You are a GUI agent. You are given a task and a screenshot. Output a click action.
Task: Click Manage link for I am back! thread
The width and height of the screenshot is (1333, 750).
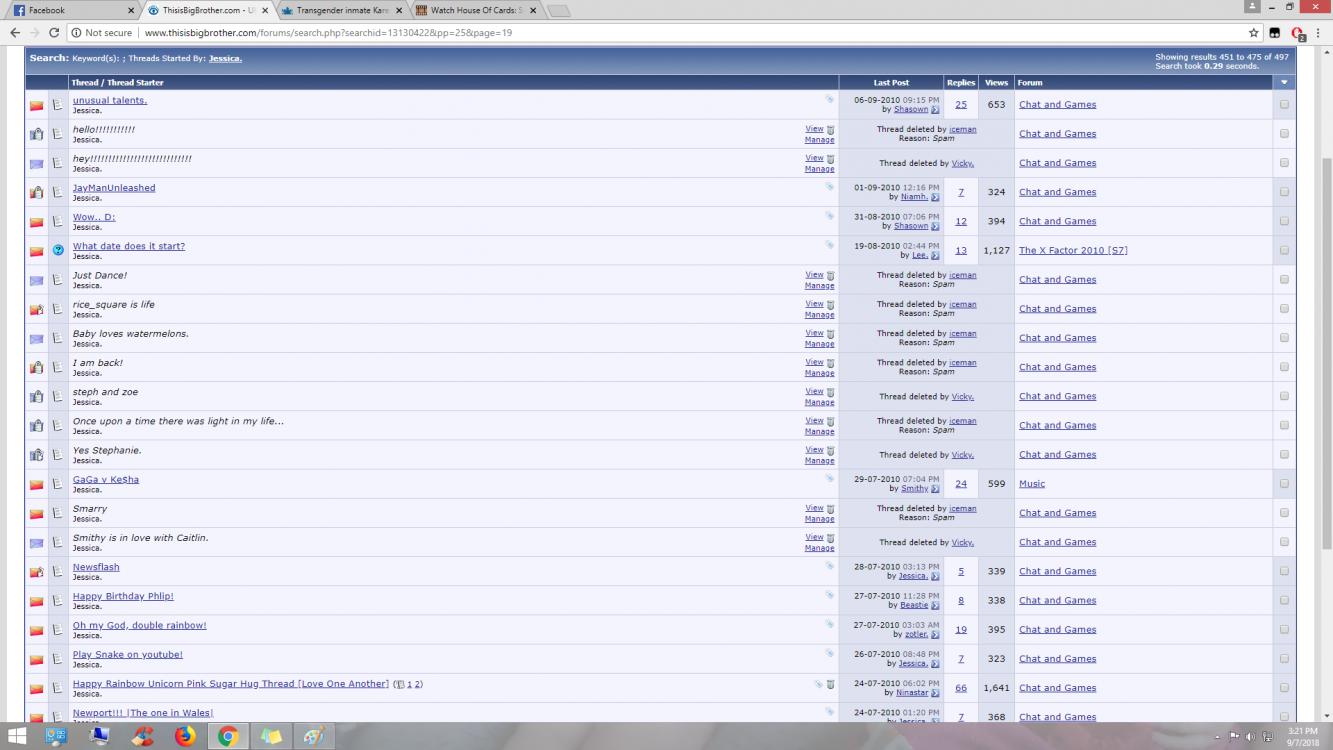(819, 373)
